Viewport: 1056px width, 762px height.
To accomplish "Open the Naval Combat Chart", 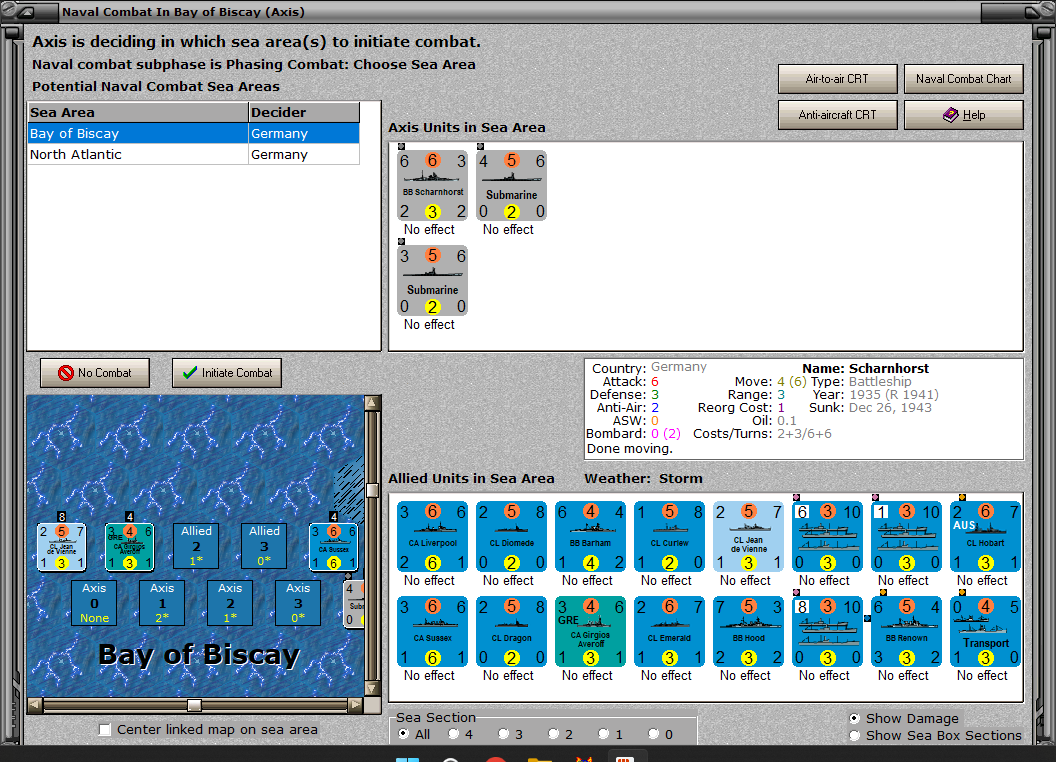I will coord(963,79).
